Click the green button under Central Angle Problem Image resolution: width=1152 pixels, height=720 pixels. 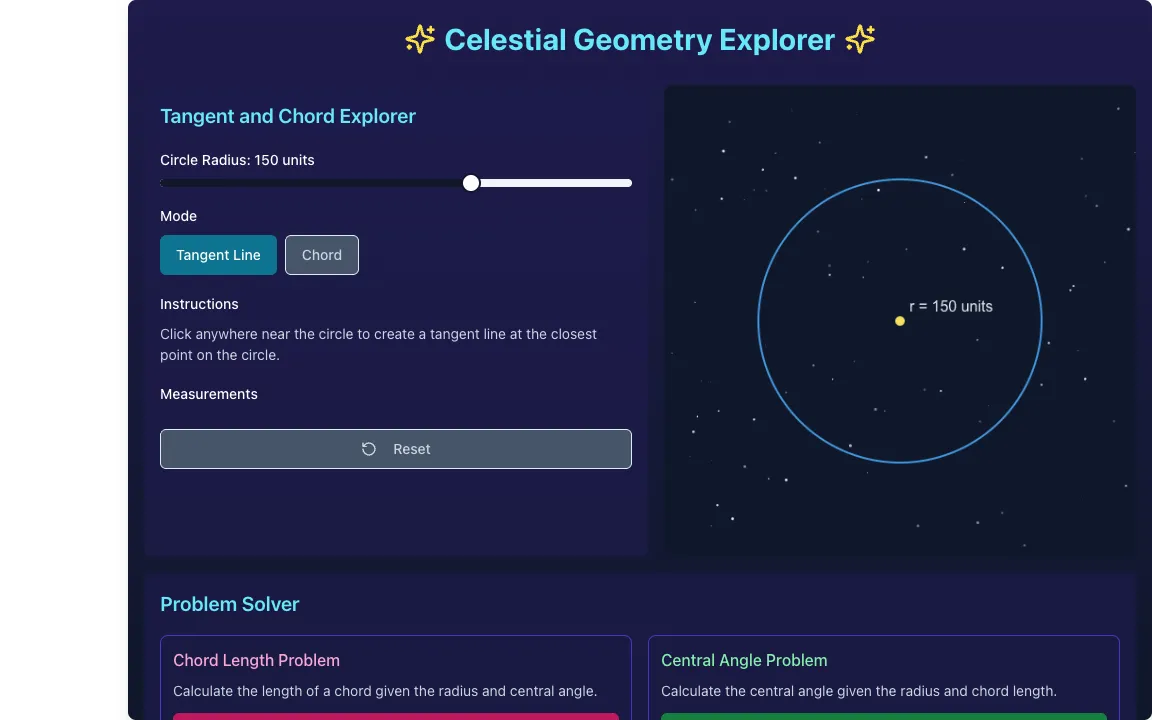(884, 716)
